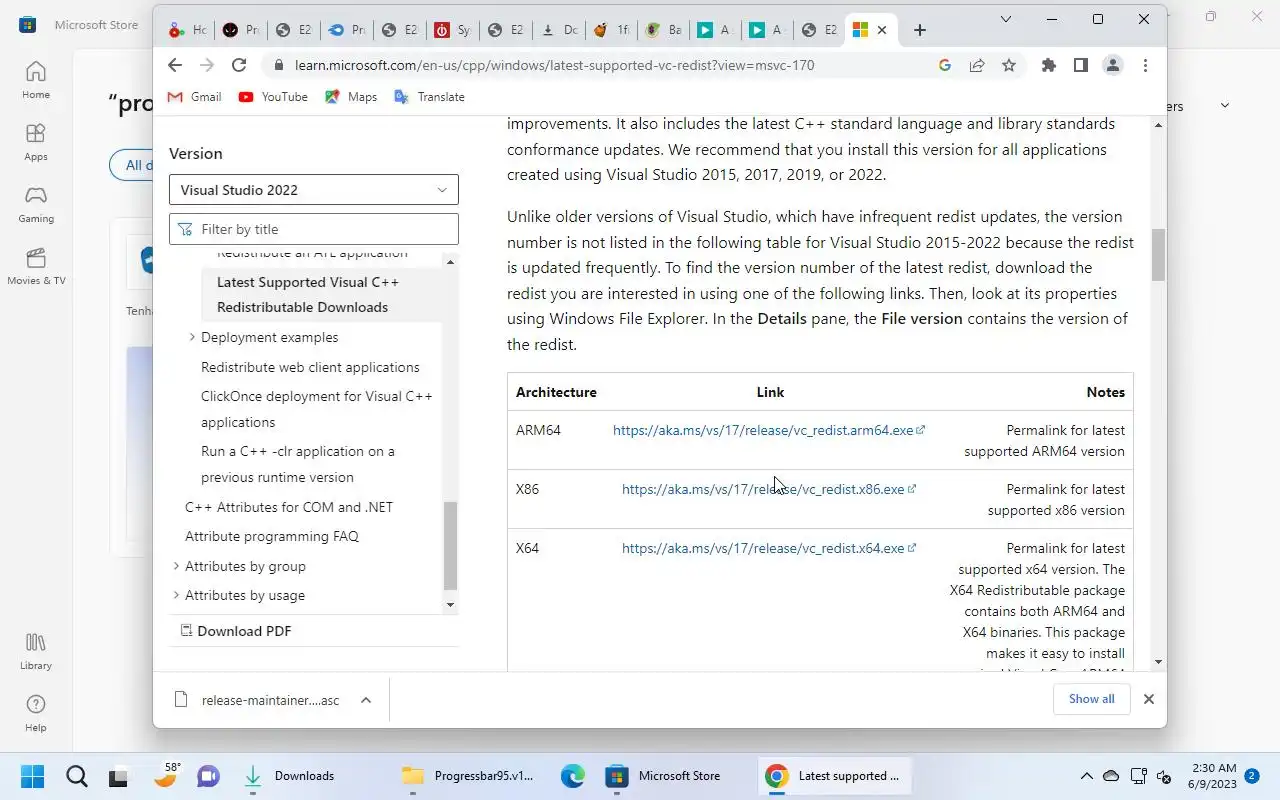Open Task View on taskbar
The width and height of the screenshot is (1280, 800).
coord(120,776)
